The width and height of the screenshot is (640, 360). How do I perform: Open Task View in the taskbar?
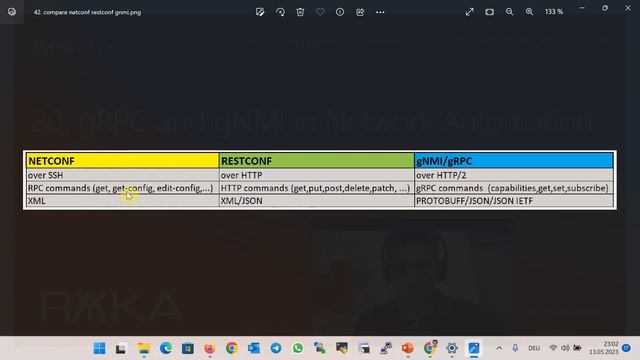pos(121,348)
